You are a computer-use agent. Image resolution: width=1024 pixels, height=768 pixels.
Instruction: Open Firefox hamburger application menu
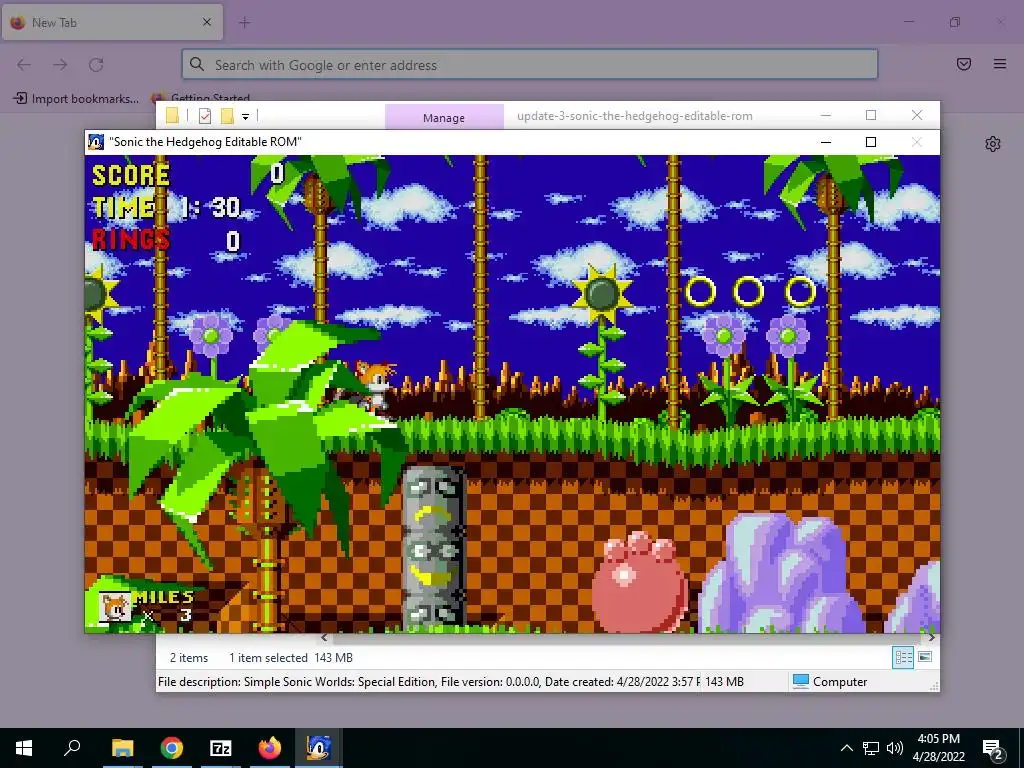tap(1000, 64)
